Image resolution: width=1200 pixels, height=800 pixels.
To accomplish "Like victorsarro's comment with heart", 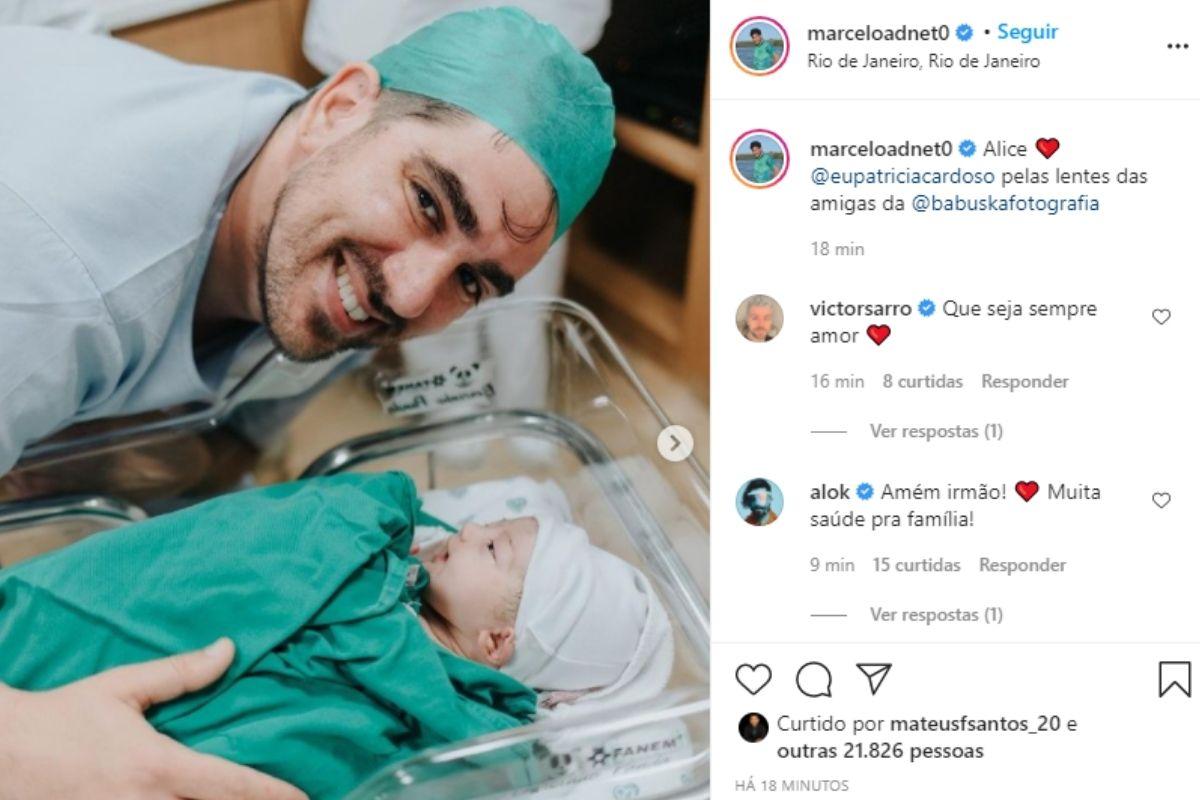I will (1161, 317).
